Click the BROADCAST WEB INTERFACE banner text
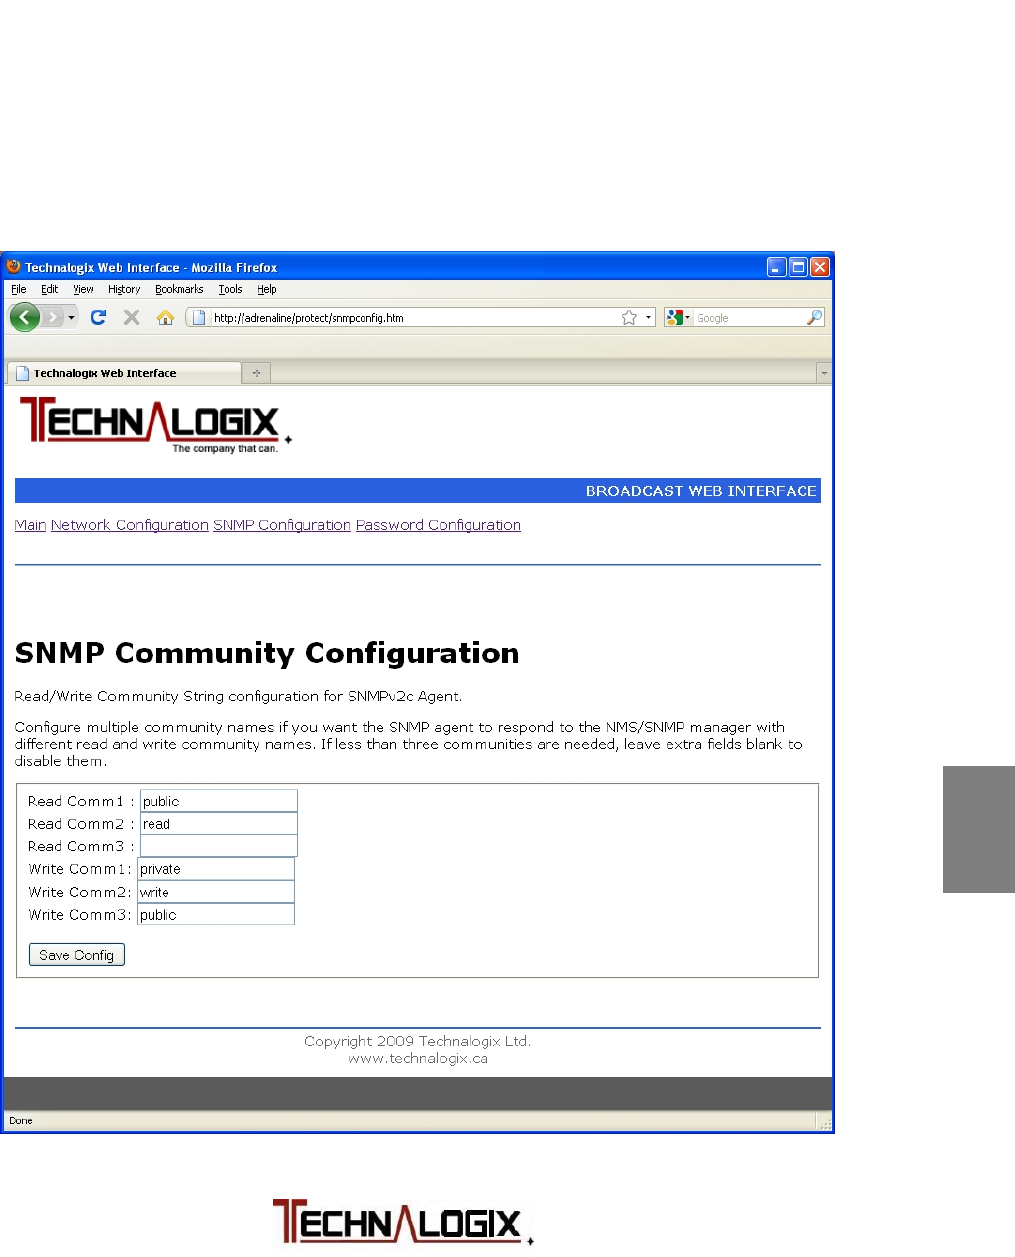1015x1257 pixels. [701, 491]
